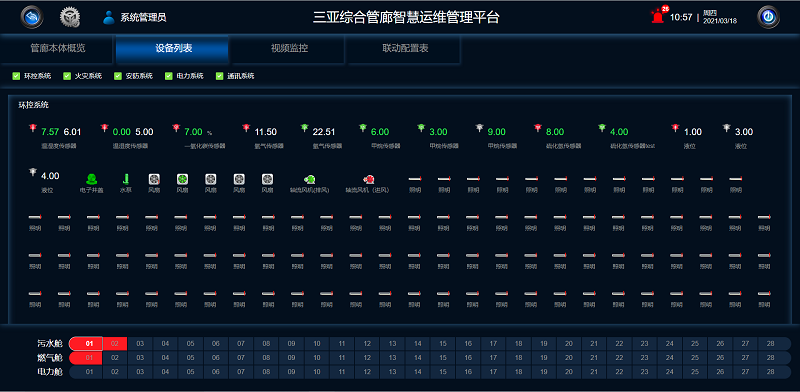Click the 系统管理员 user icon
The width and height of the screenshot is (800, 392).
tap(109, 17)
